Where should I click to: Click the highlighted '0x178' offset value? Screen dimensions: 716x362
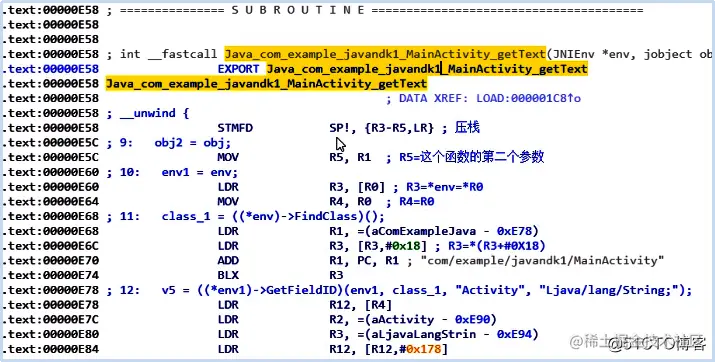424,350
